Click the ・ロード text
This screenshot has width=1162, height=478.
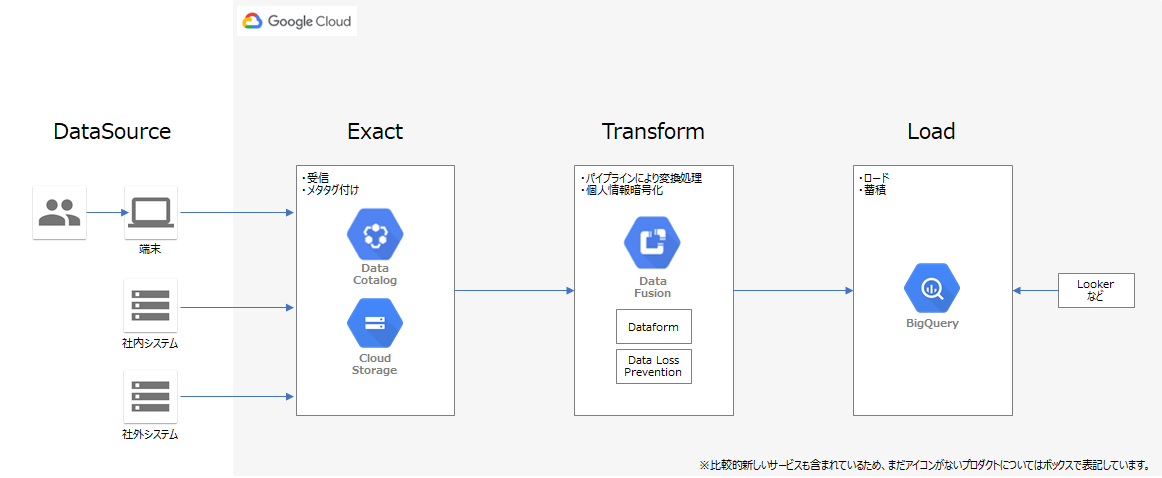[x=873, y=178]
